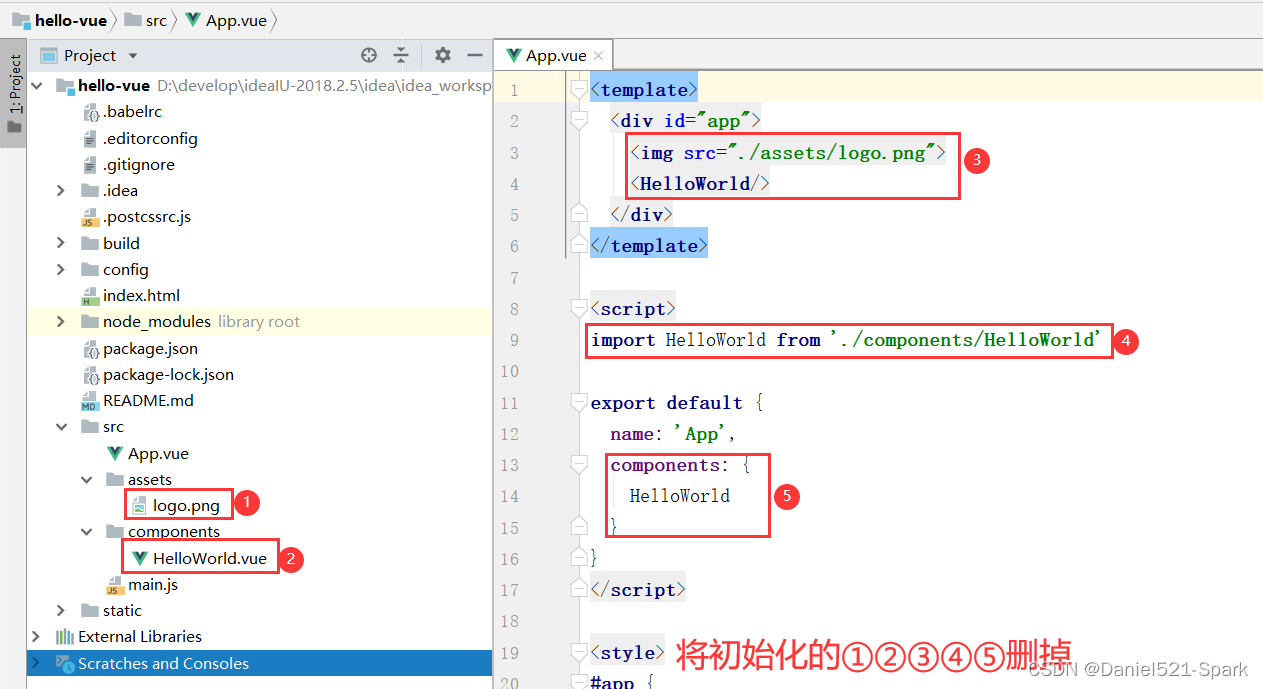Expand the node_modules folder

pyautogui.click(x=61, y=321)
